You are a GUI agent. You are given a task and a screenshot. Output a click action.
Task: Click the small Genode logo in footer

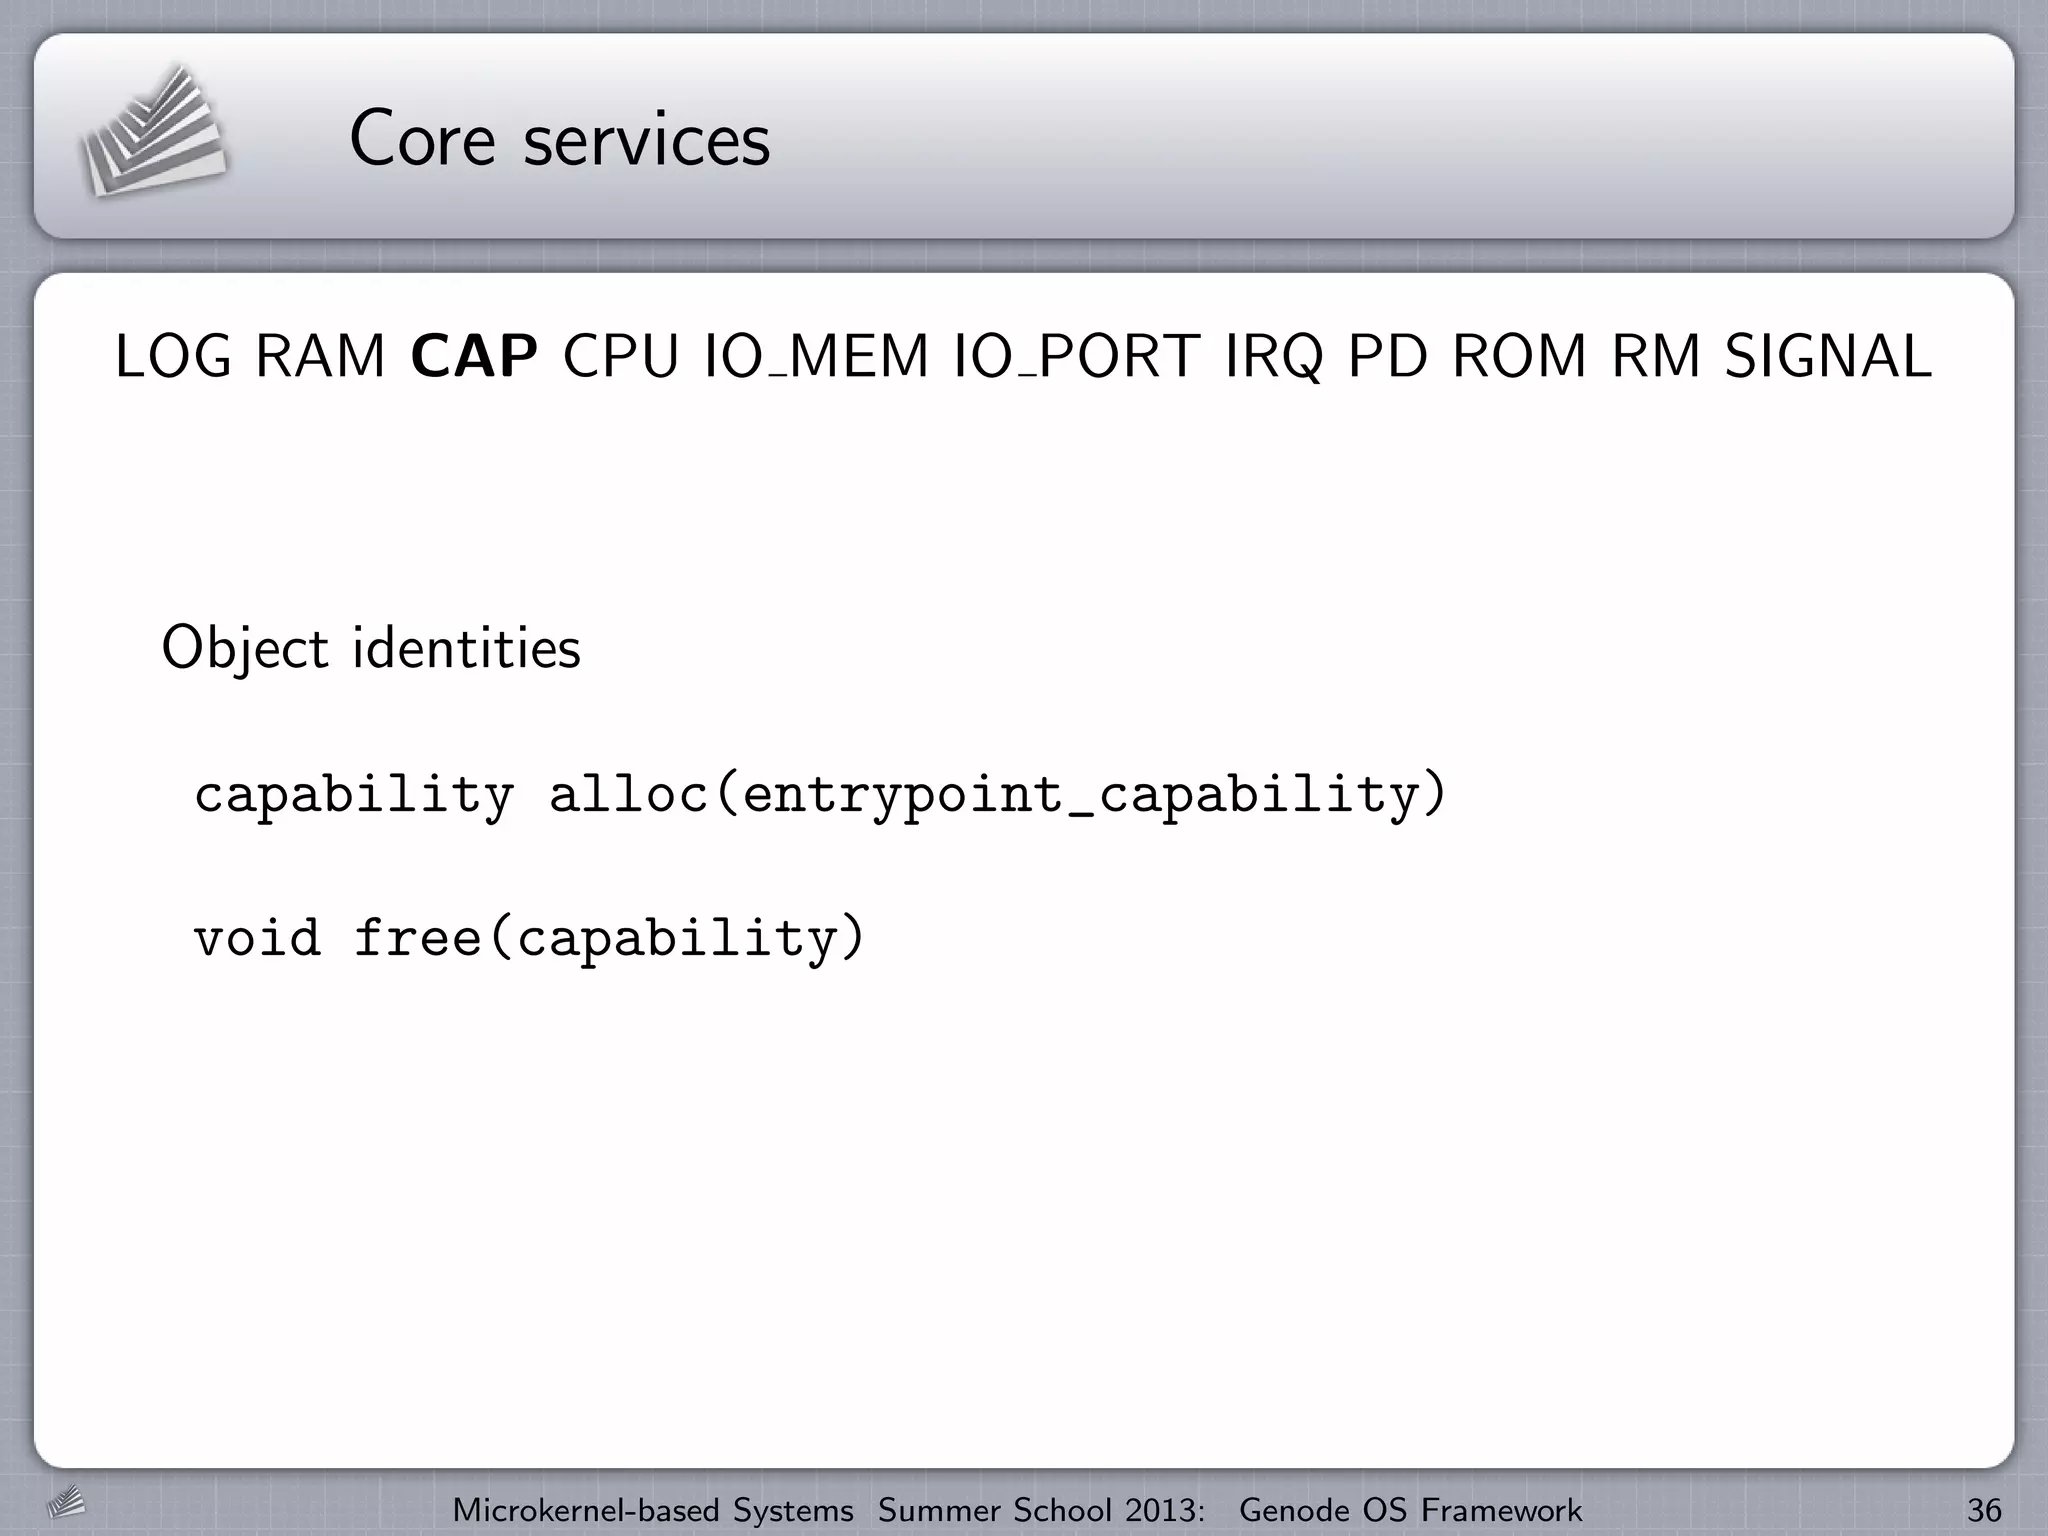(66, 1502)
